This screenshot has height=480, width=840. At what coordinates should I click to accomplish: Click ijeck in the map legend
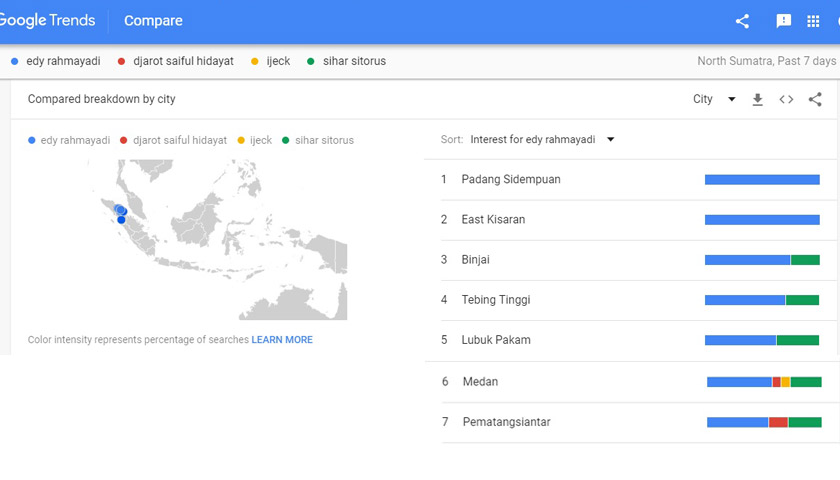point(255,140)
